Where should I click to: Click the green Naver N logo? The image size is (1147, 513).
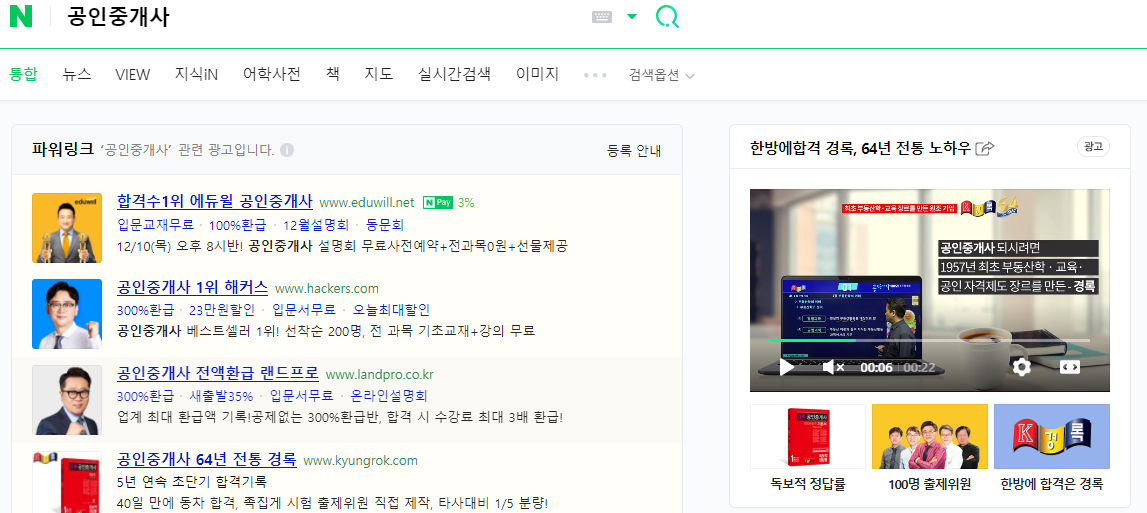pyautogui.click(x=21, y=16)
